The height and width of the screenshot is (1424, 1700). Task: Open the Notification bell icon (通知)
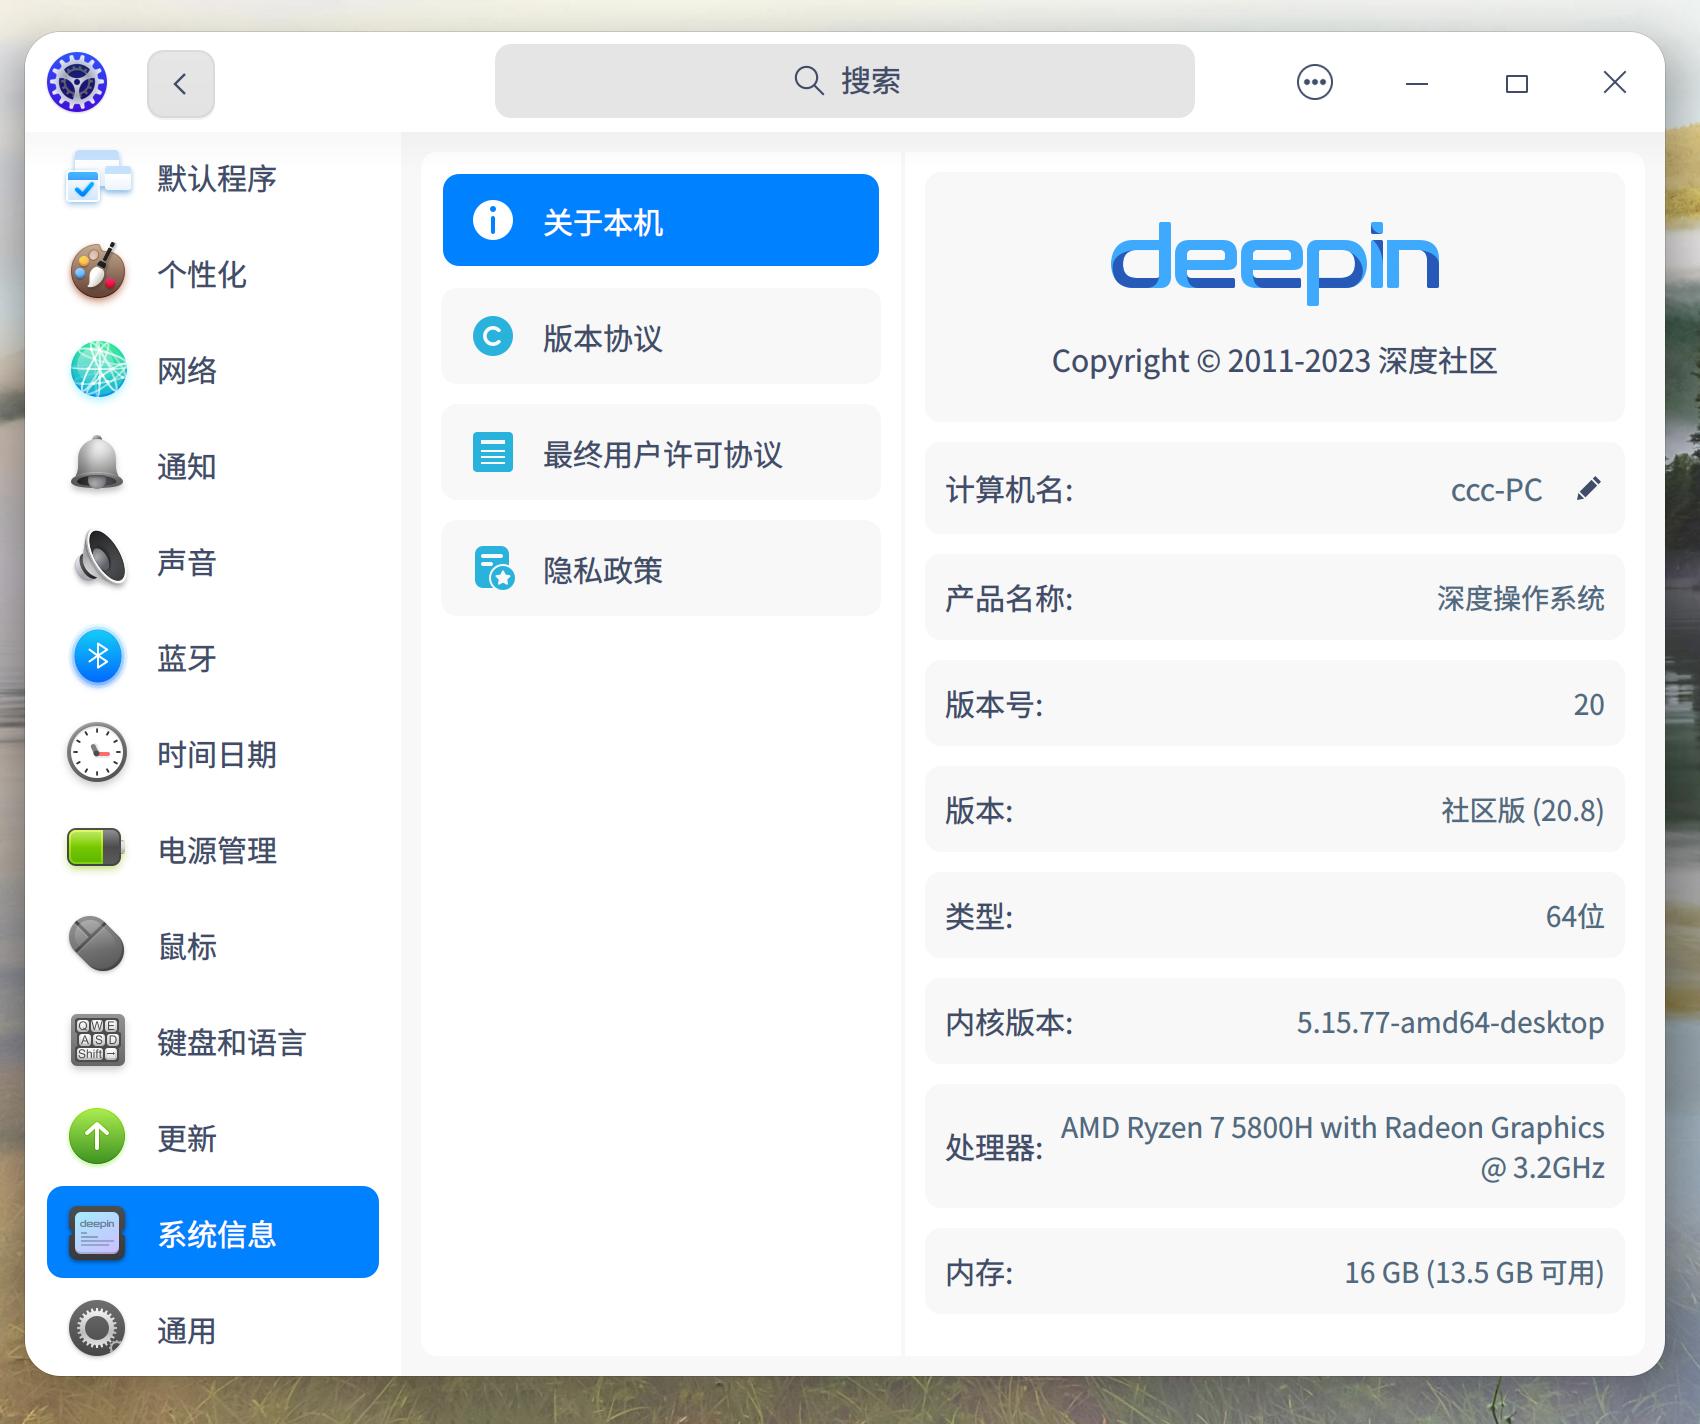[97, 463]
